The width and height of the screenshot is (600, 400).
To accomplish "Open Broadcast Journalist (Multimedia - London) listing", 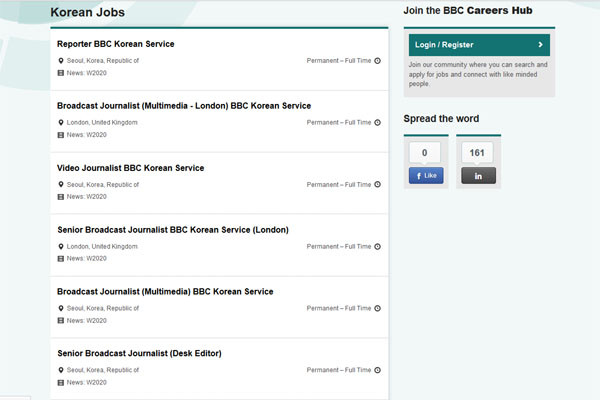I will pos(184,106).
